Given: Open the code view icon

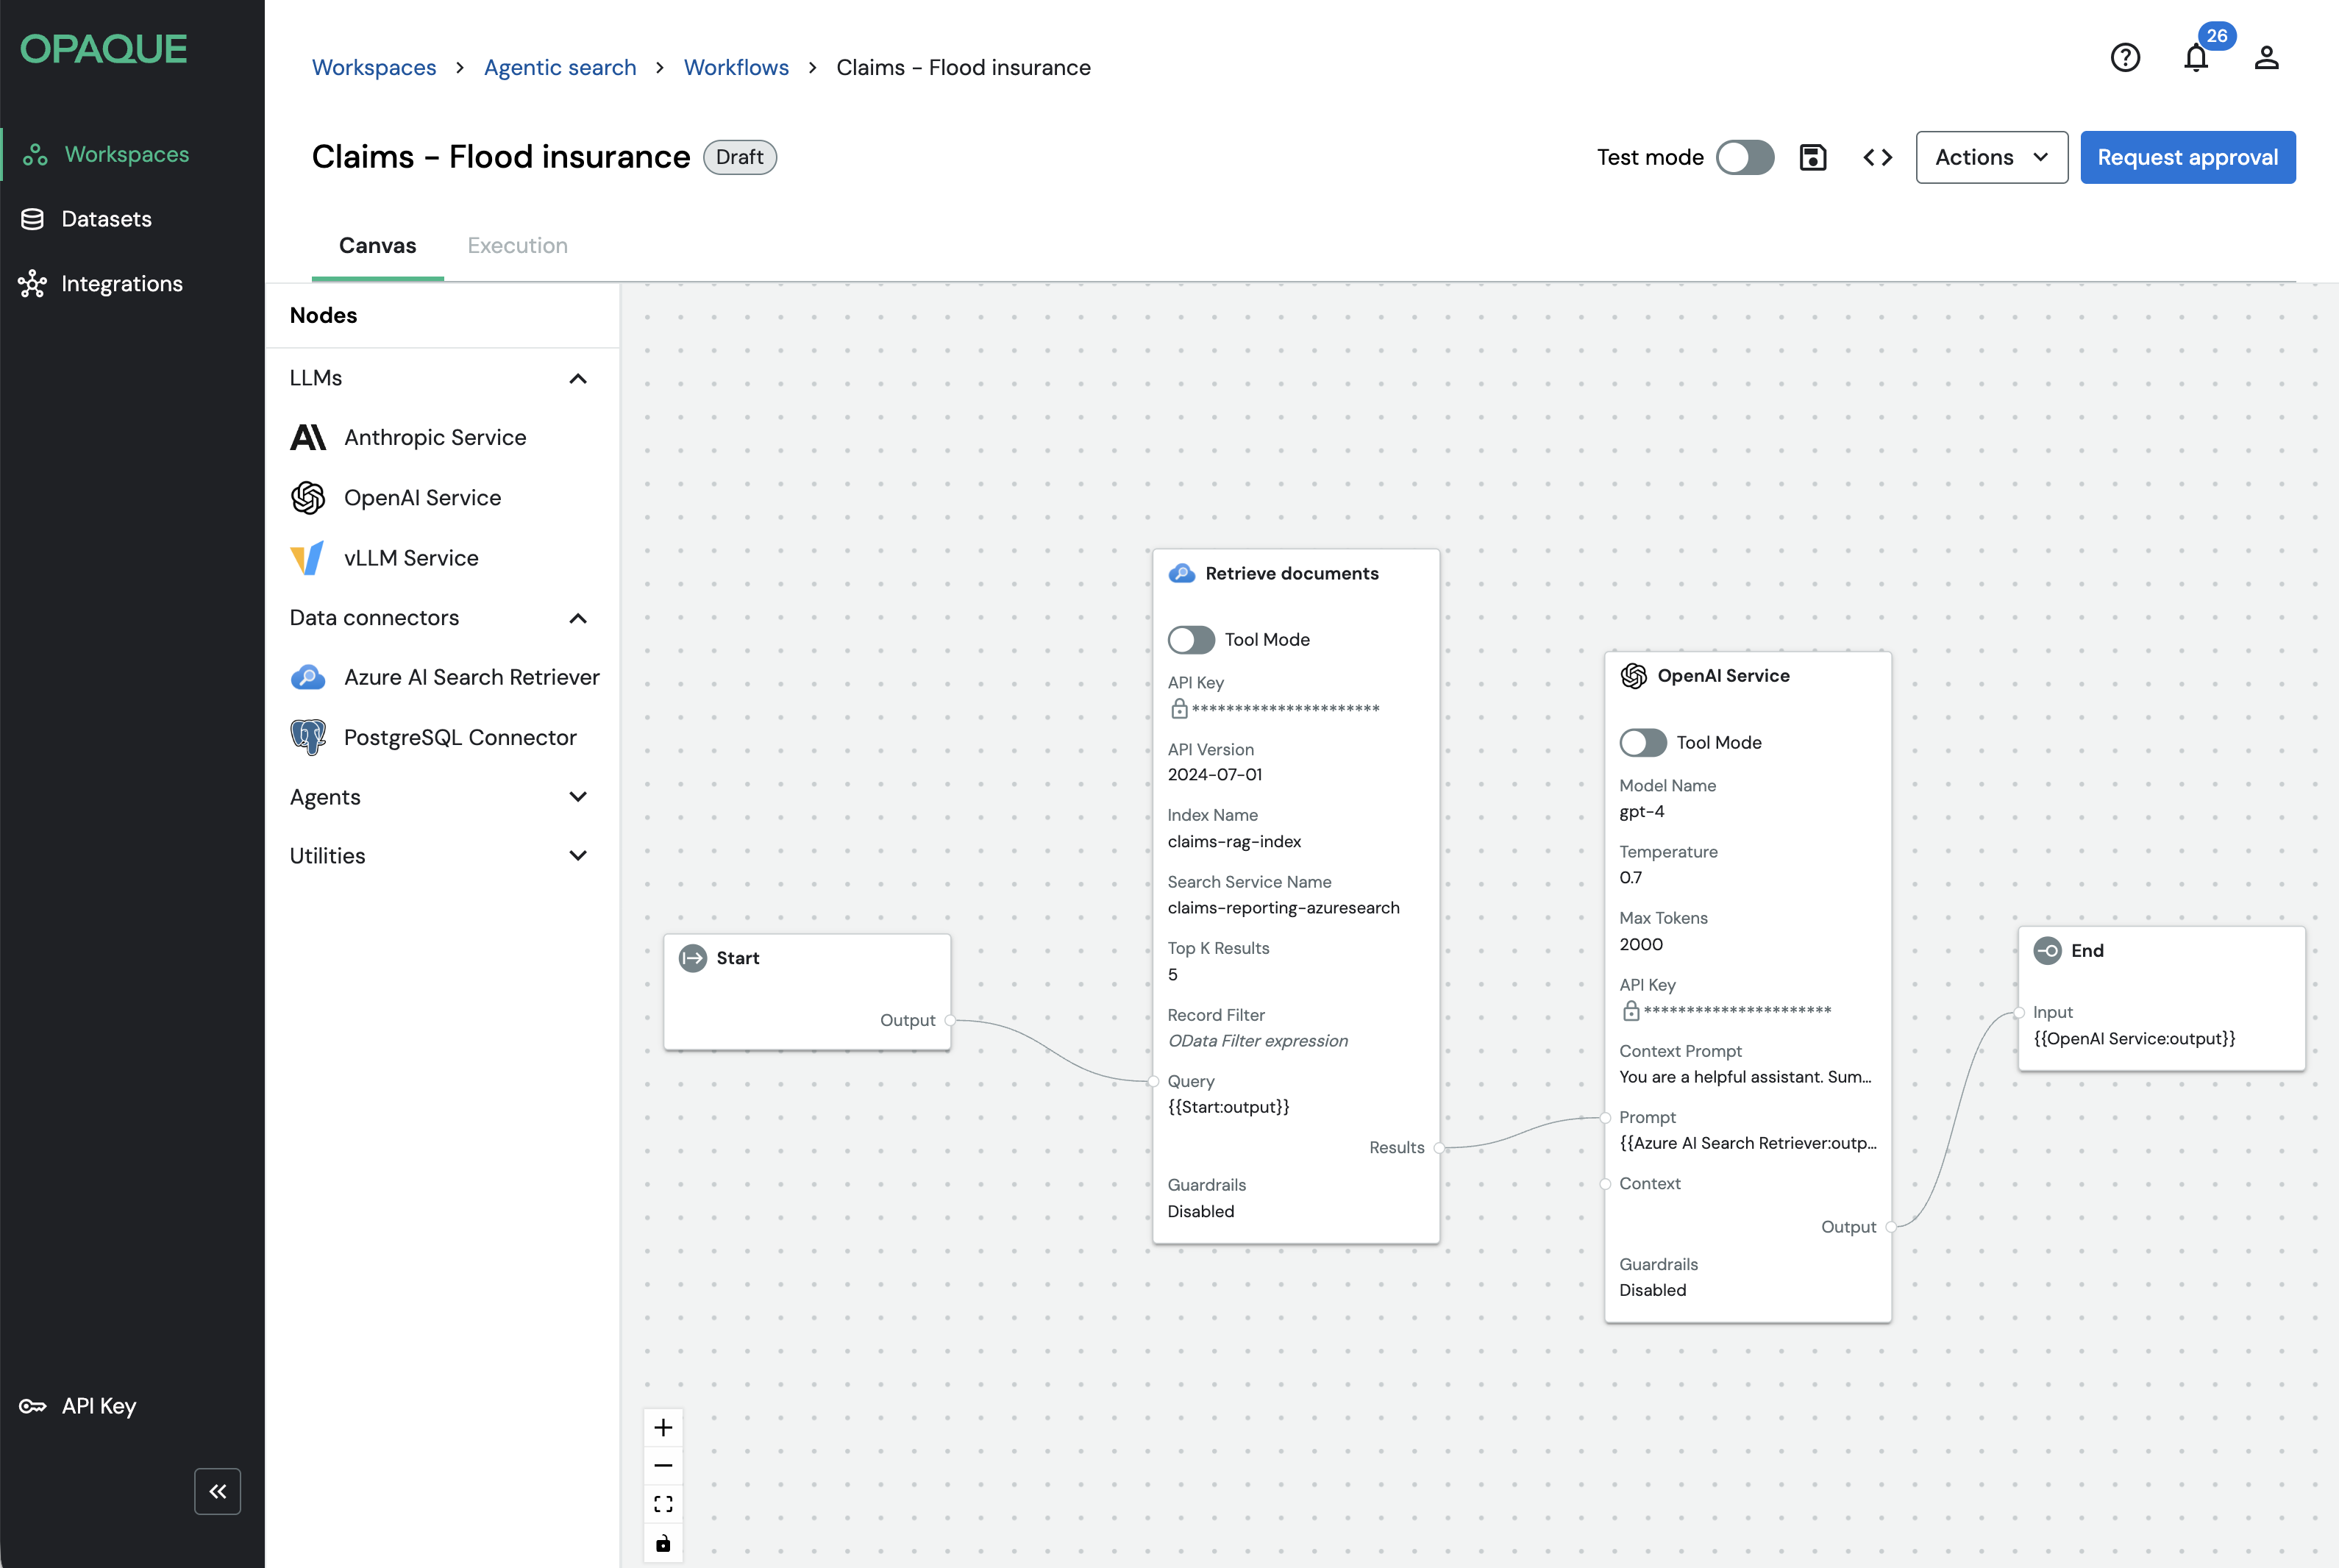Looking at the screenshot, I should click(1877, 157).
